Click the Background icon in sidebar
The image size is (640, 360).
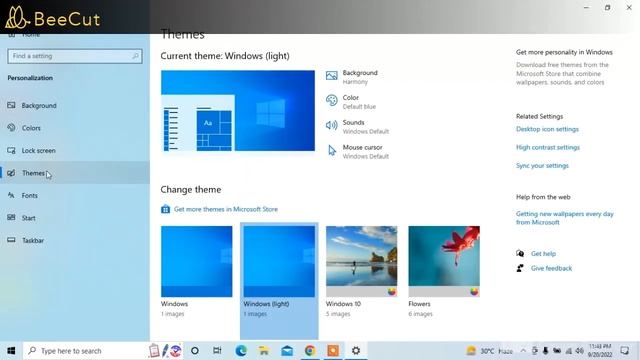11,105
